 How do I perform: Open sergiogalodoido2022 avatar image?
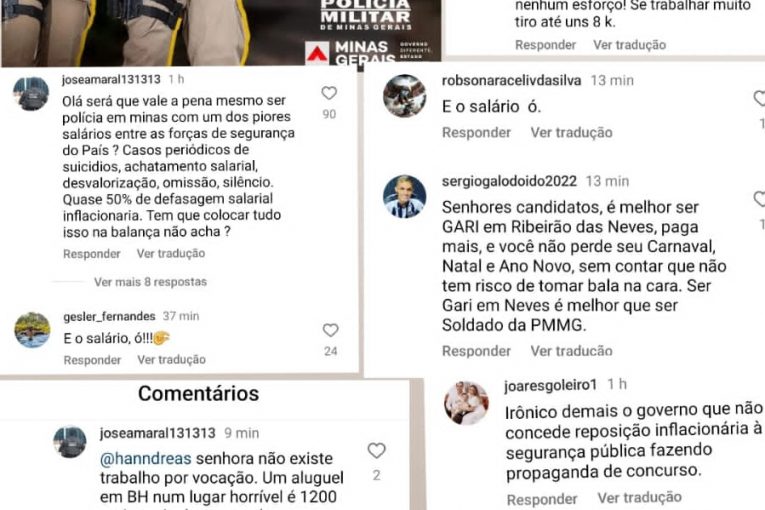(404, 196)
